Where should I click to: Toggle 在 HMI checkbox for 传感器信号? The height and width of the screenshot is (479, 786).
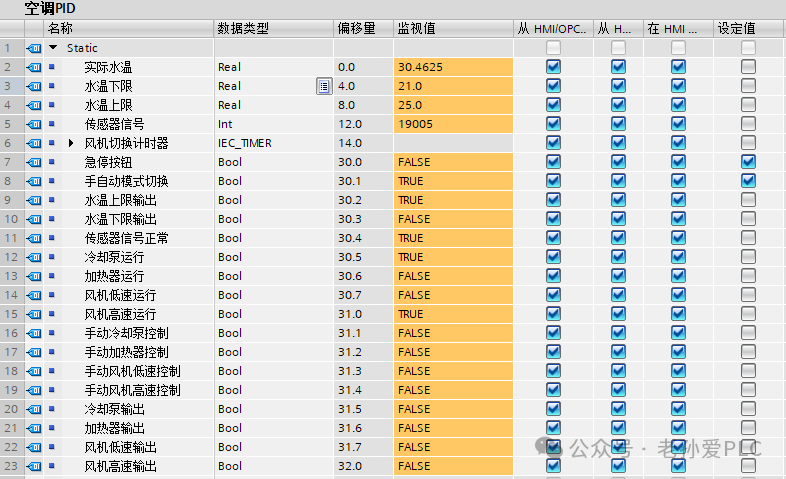(x=678, y=124)
